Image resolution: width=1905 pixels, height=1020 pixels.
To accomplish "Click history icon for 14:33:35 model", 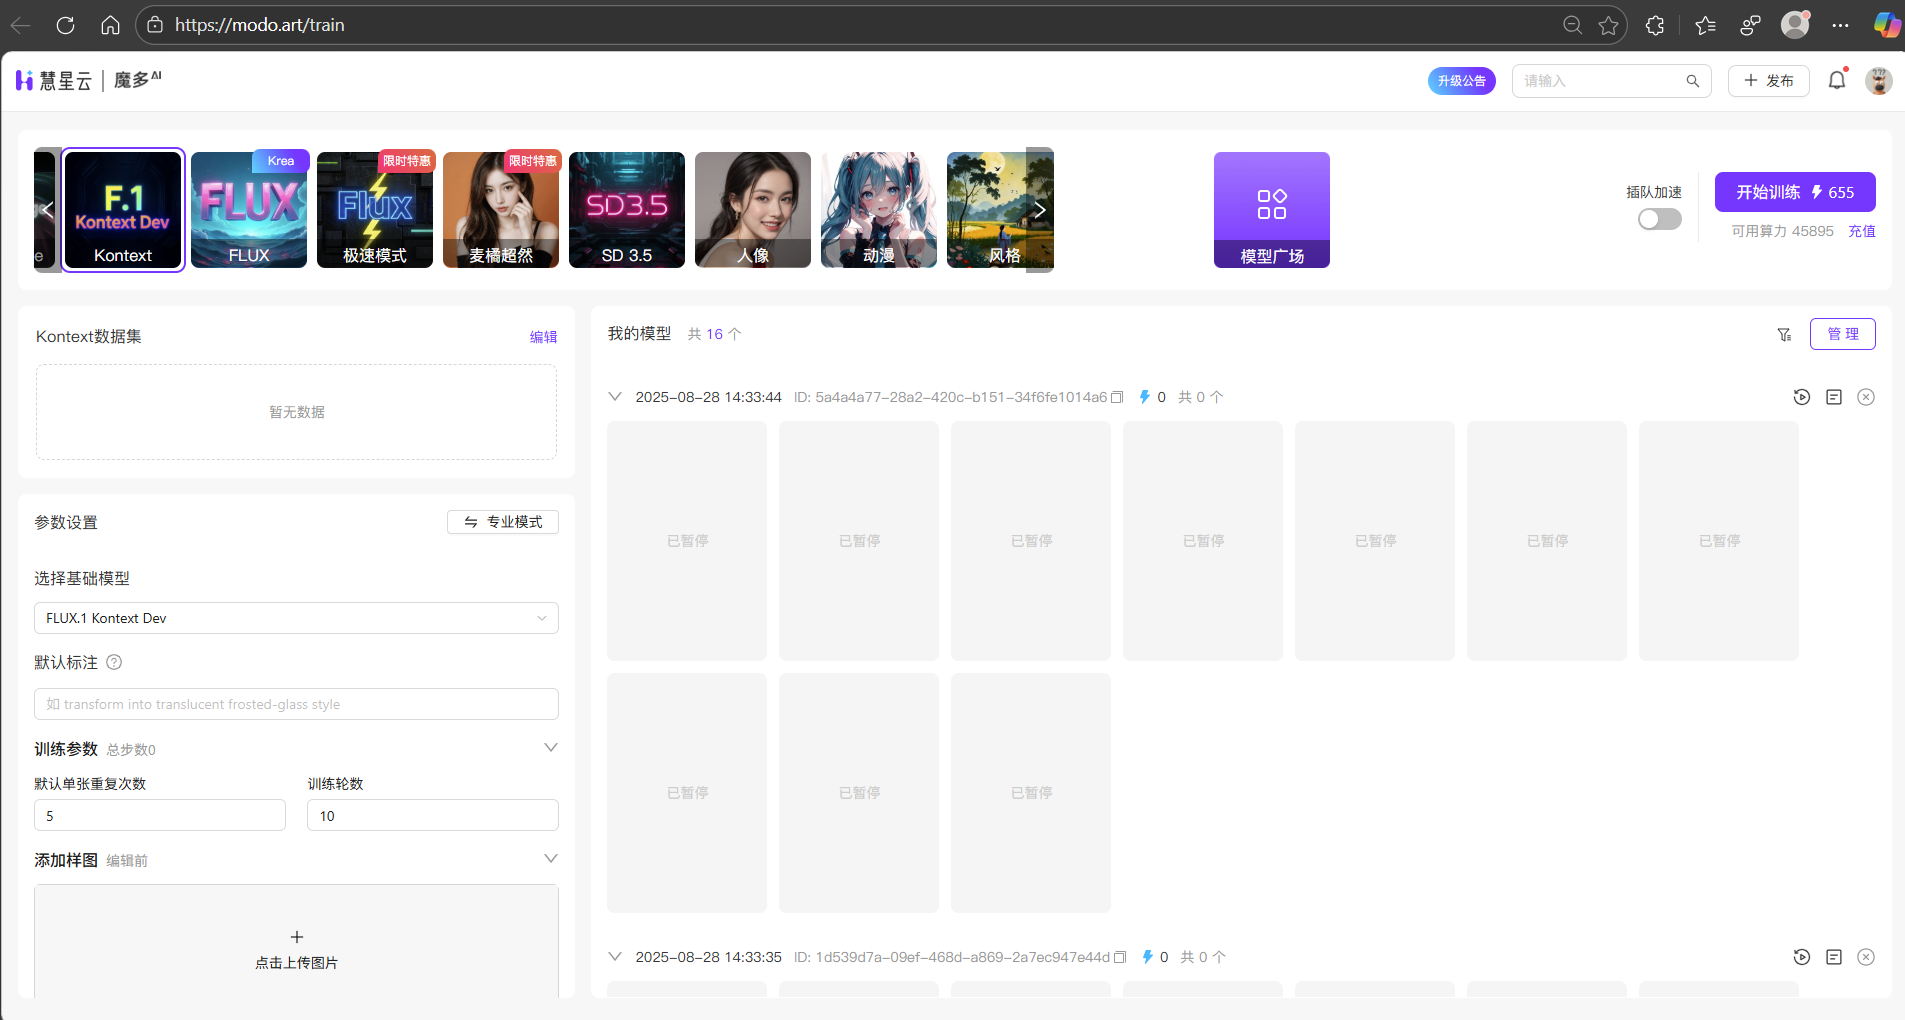I will [x=1802, y=957].
